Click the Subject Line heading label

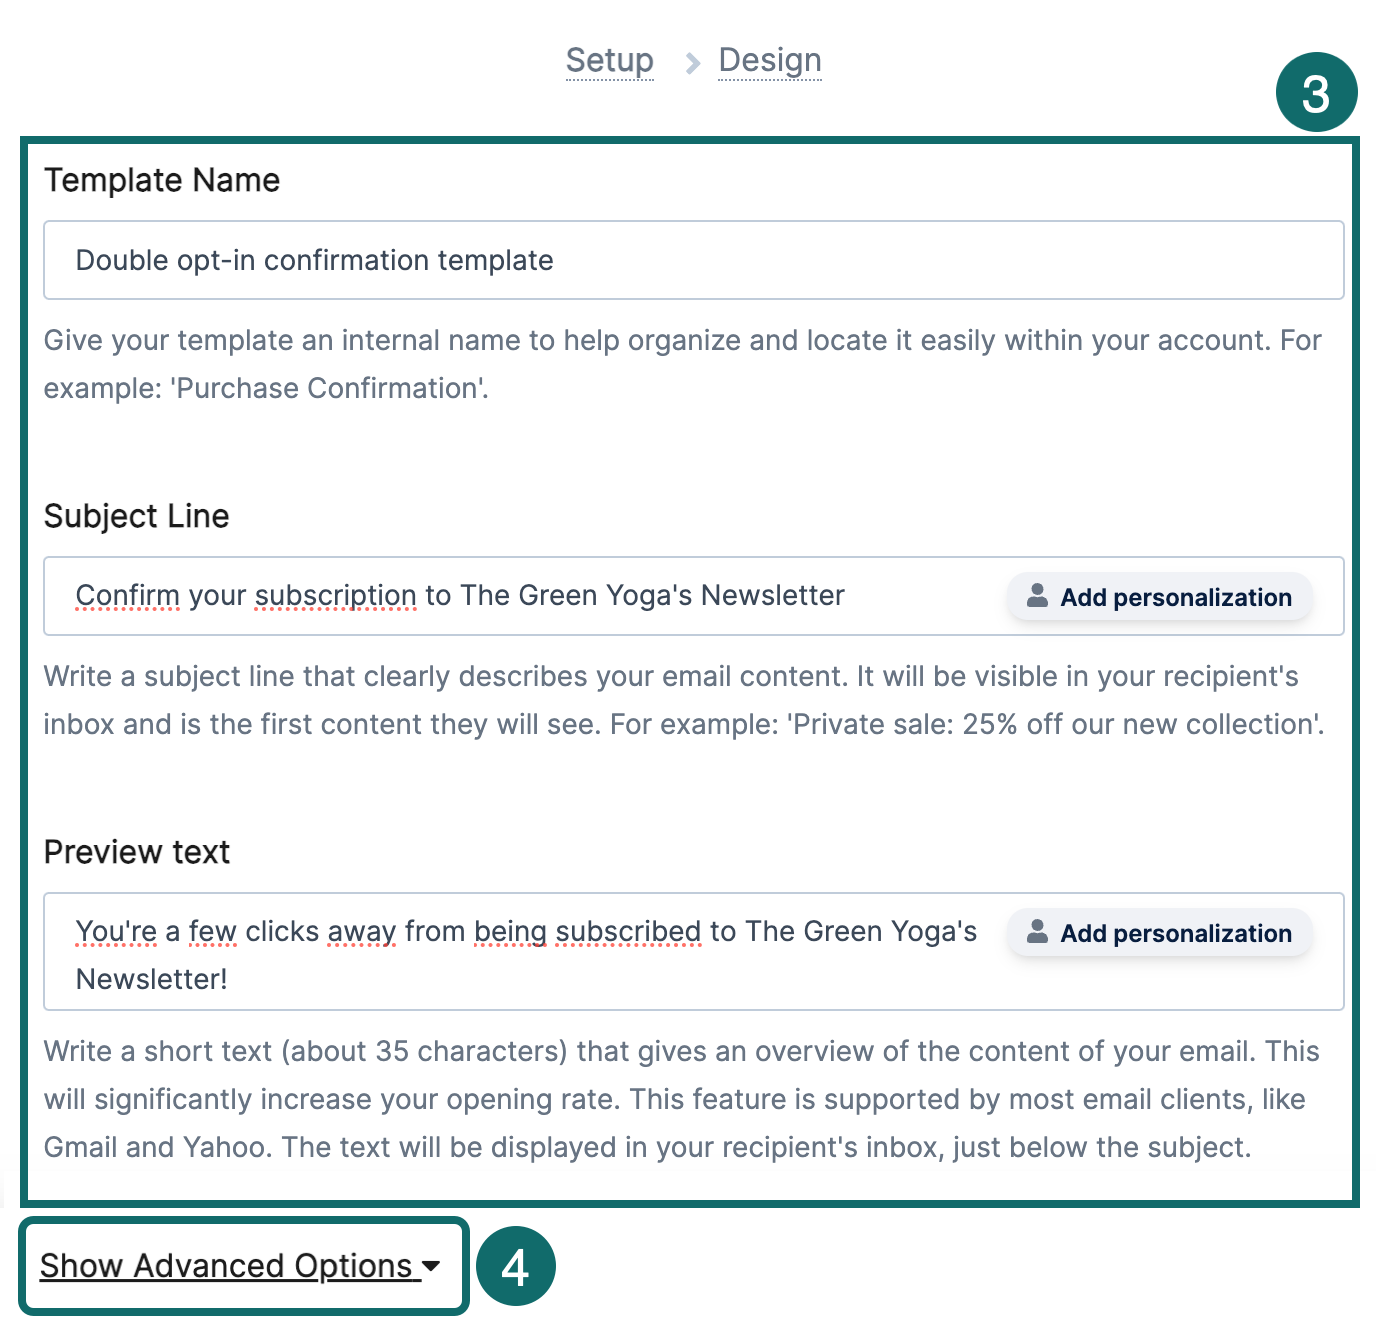[137, 516]
